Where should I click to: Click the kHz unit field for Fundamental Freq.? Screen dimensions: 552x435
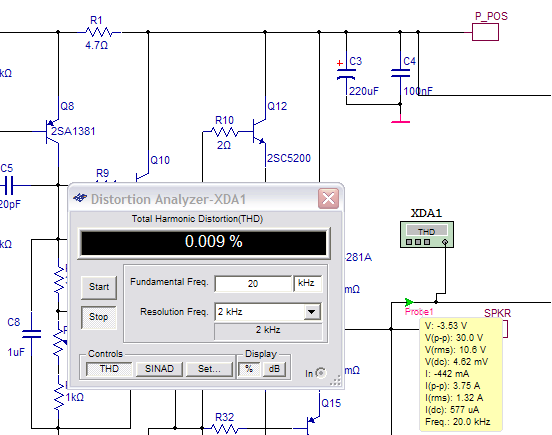click(307, 283)
